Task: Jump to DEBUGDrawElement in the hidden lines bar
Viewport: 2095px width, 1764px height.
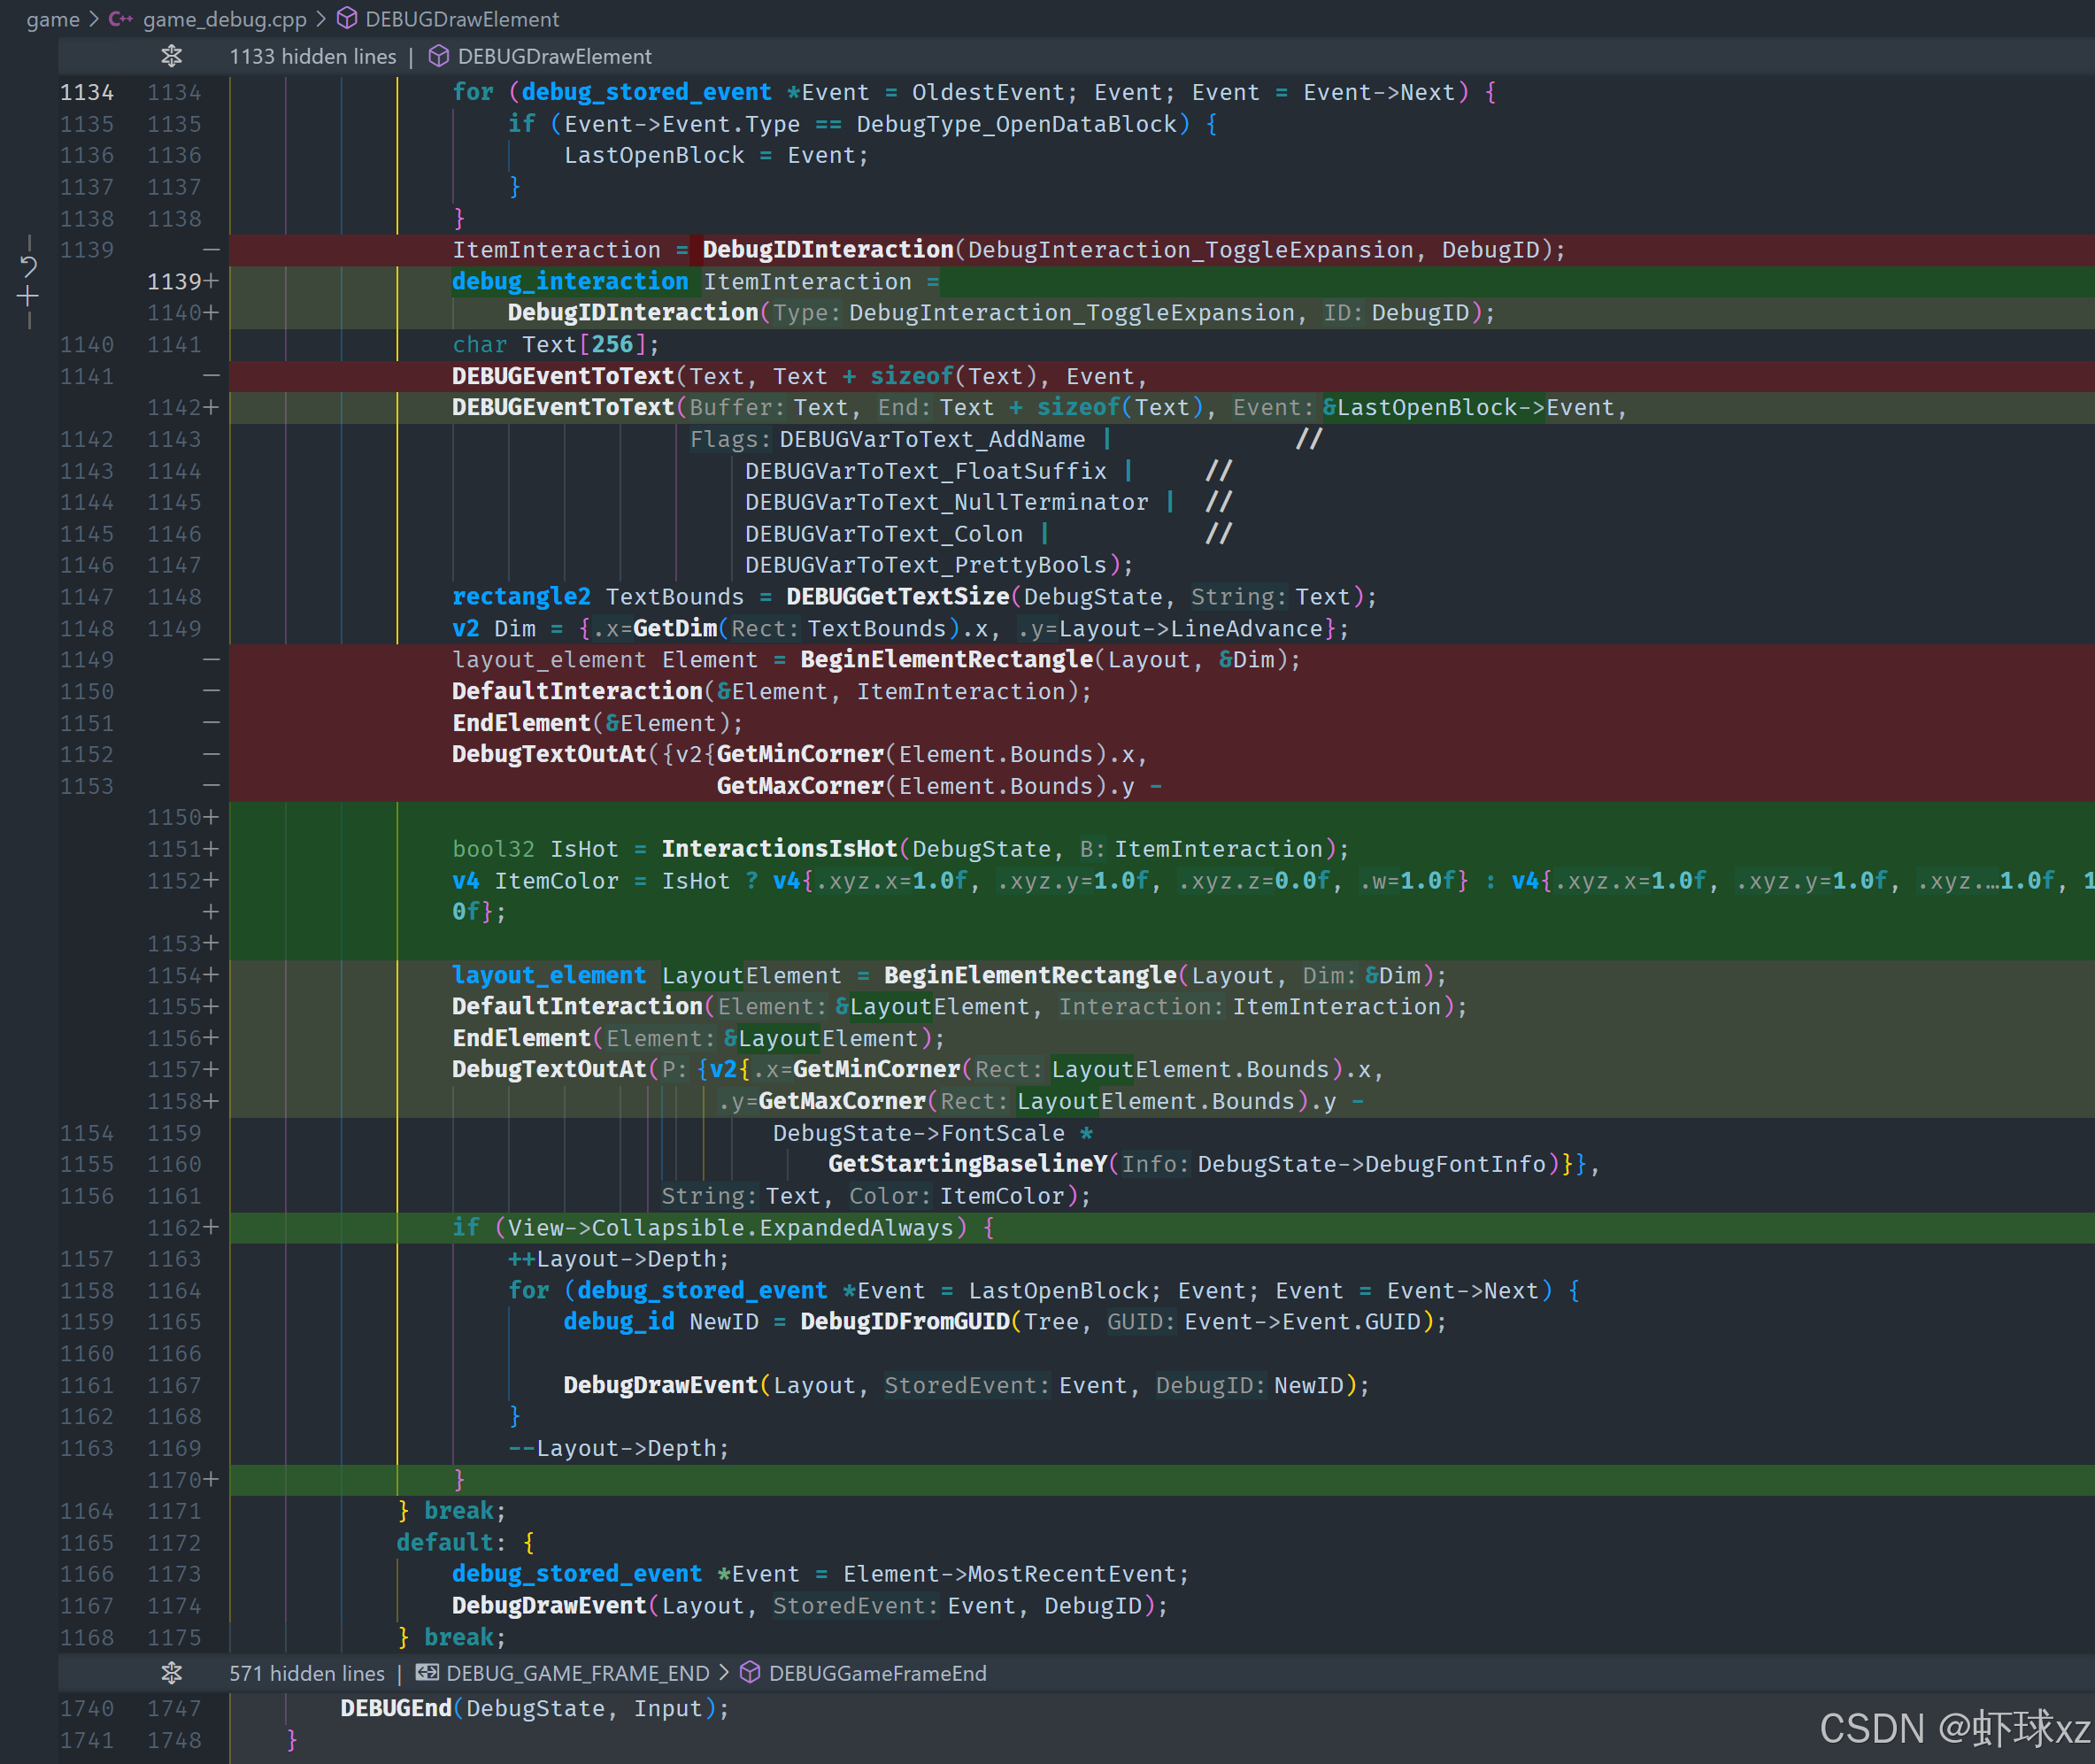Action: pos(554,56)
